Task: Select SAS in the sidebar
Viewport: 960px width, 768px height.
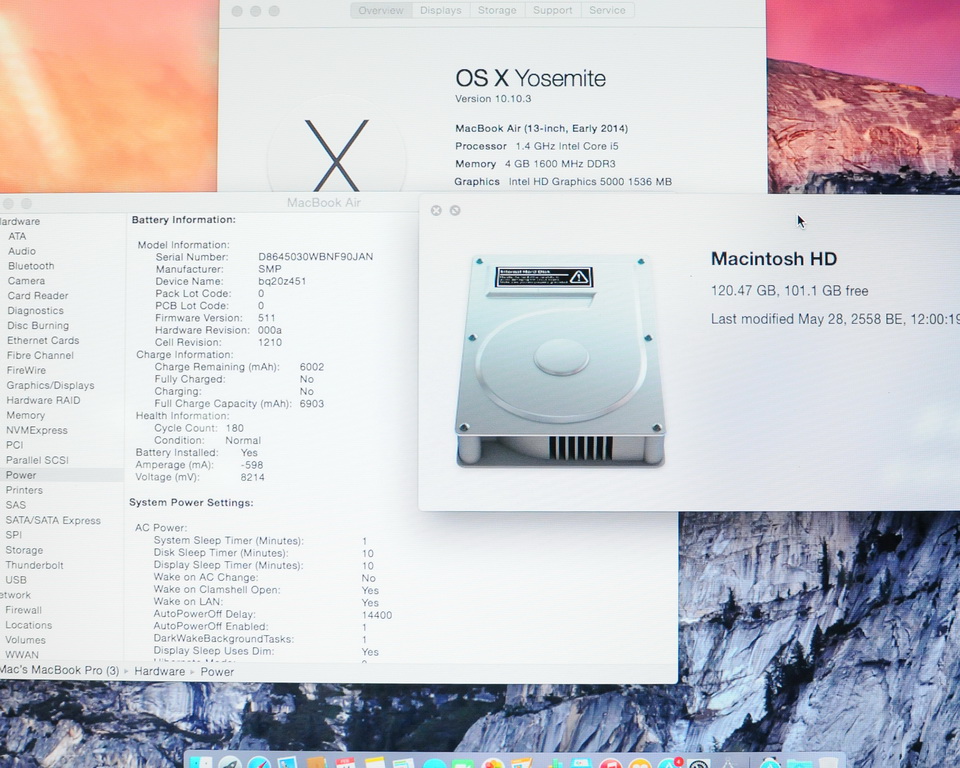Action: click(x=16, y=505)
